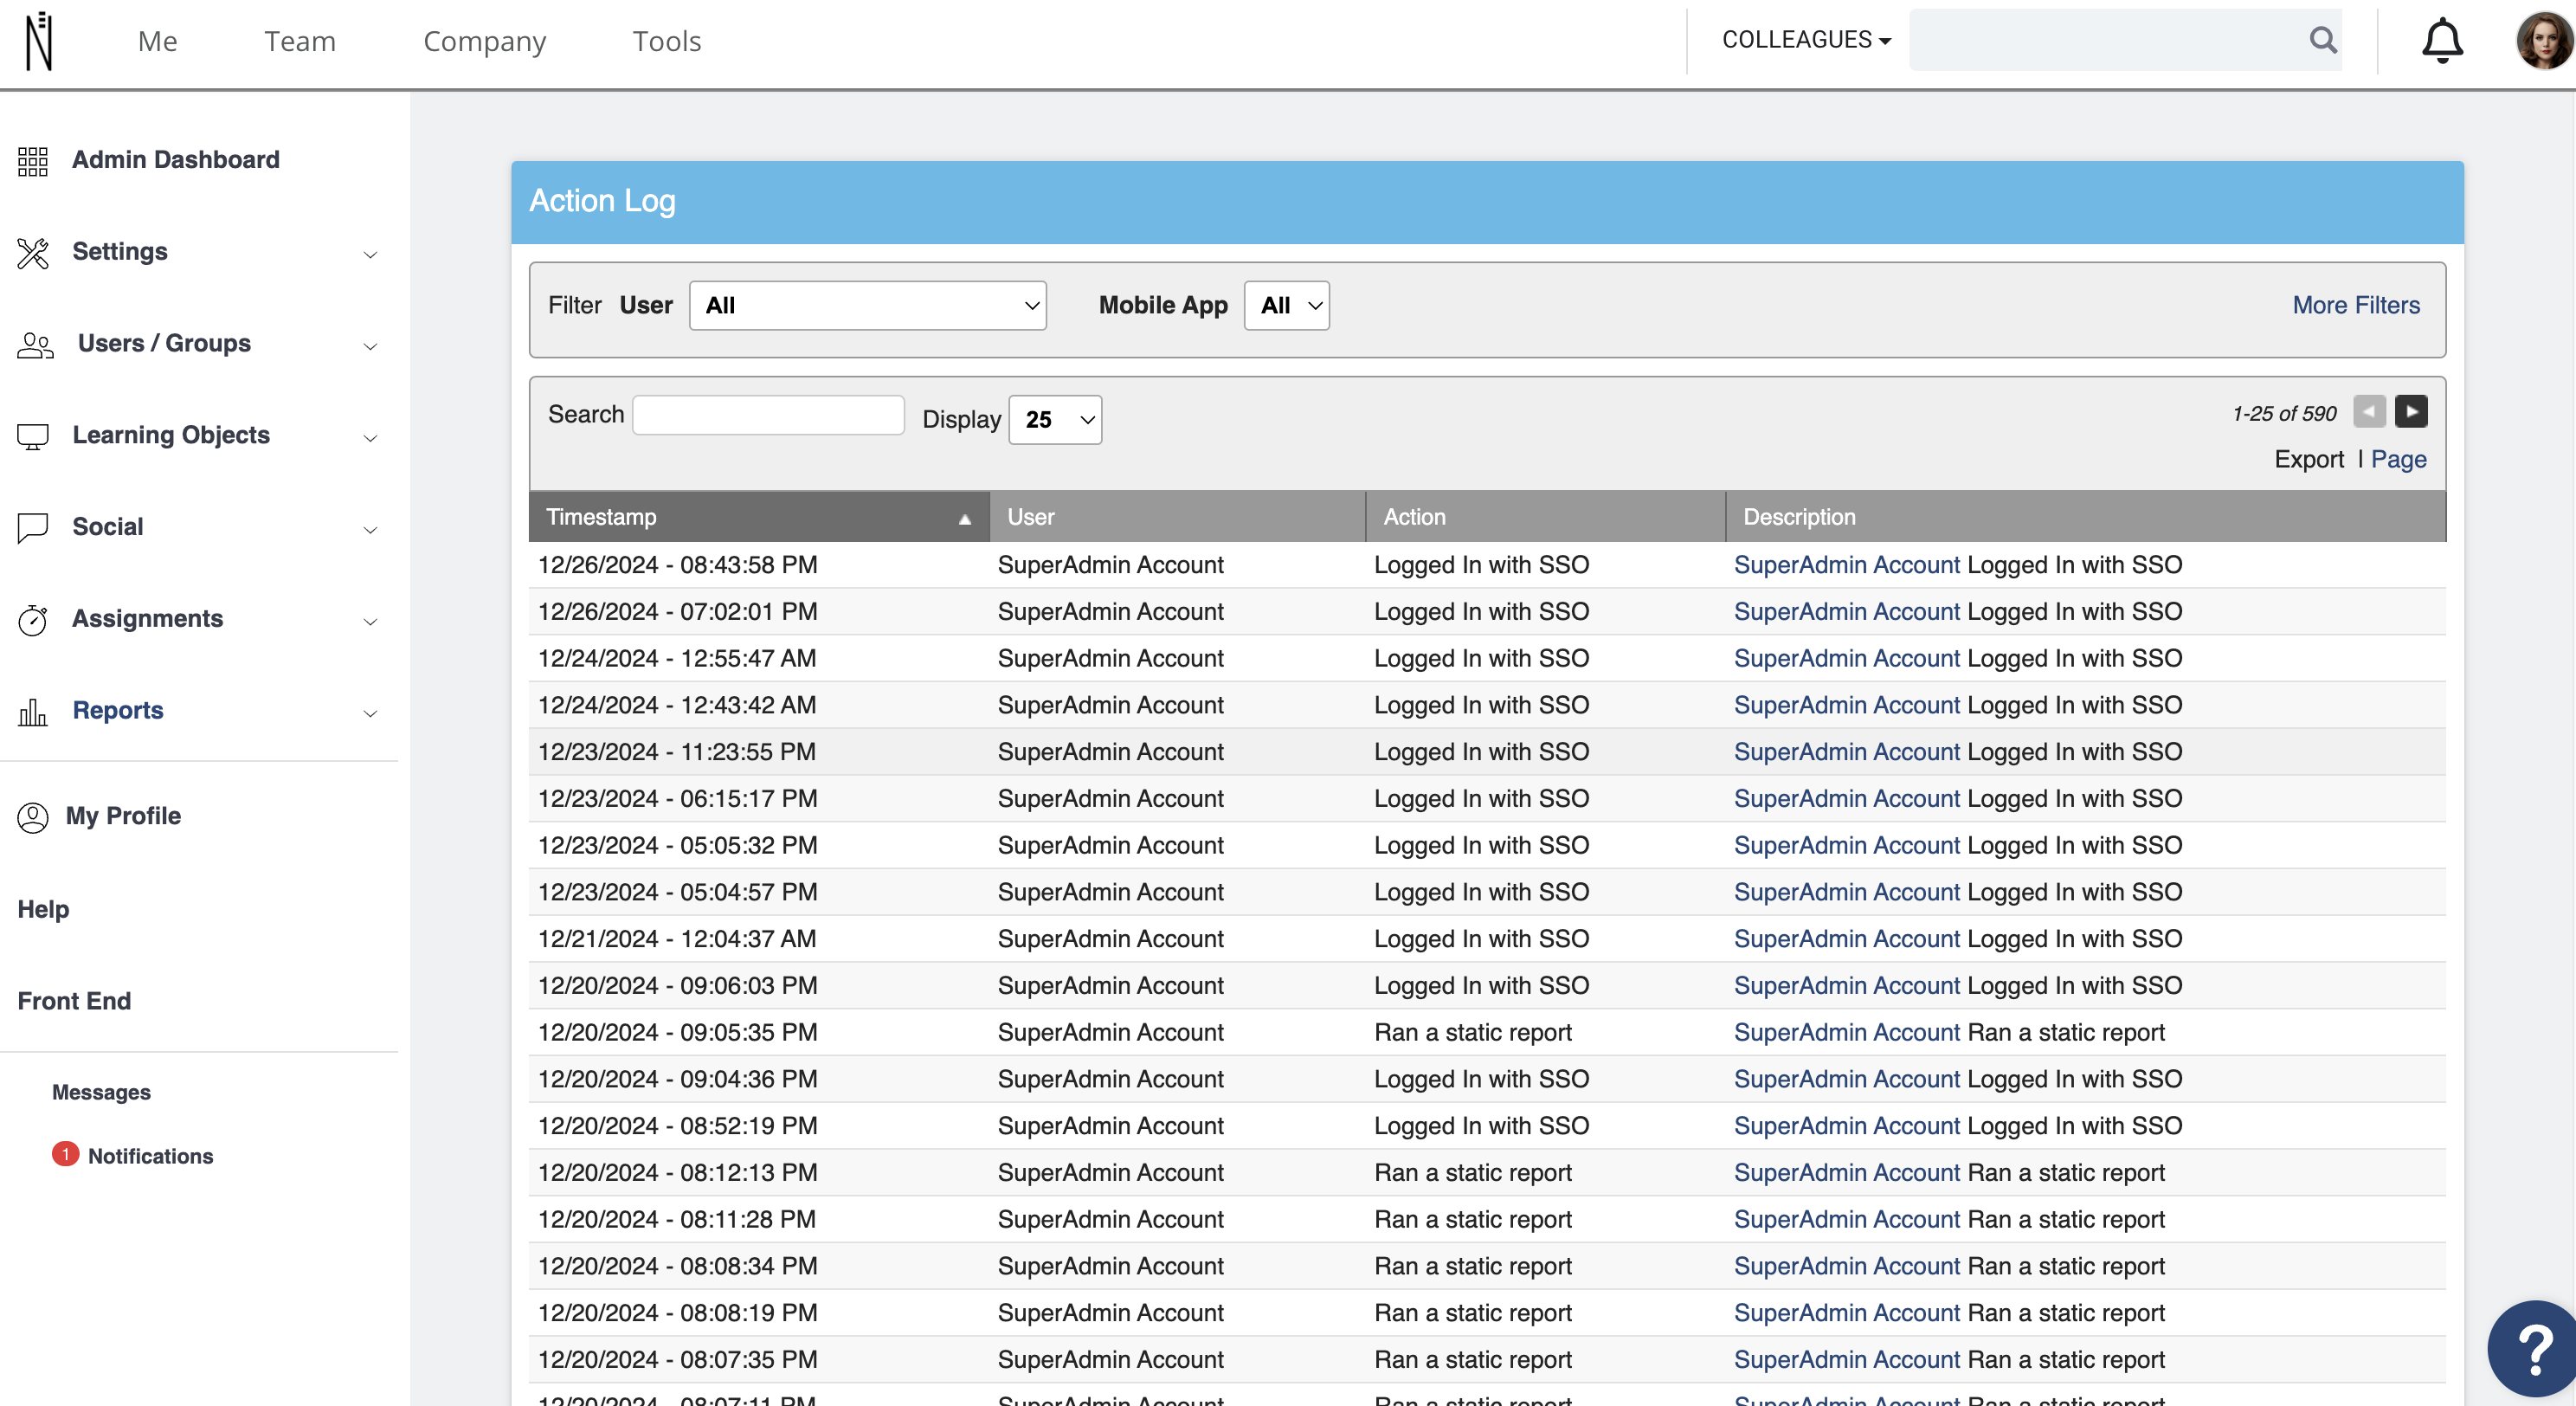The width and height of the screenshot is (2576, 1406).
Task: Click the Settings tools icon
Action: coord(33,252)
